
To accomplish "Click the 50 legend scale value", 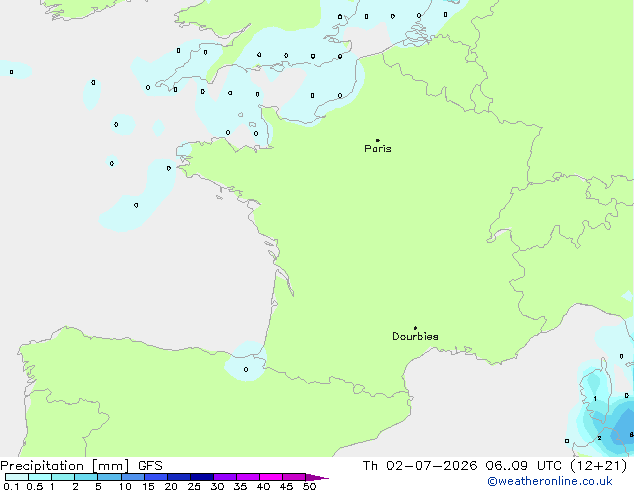I will coord(310,486).
